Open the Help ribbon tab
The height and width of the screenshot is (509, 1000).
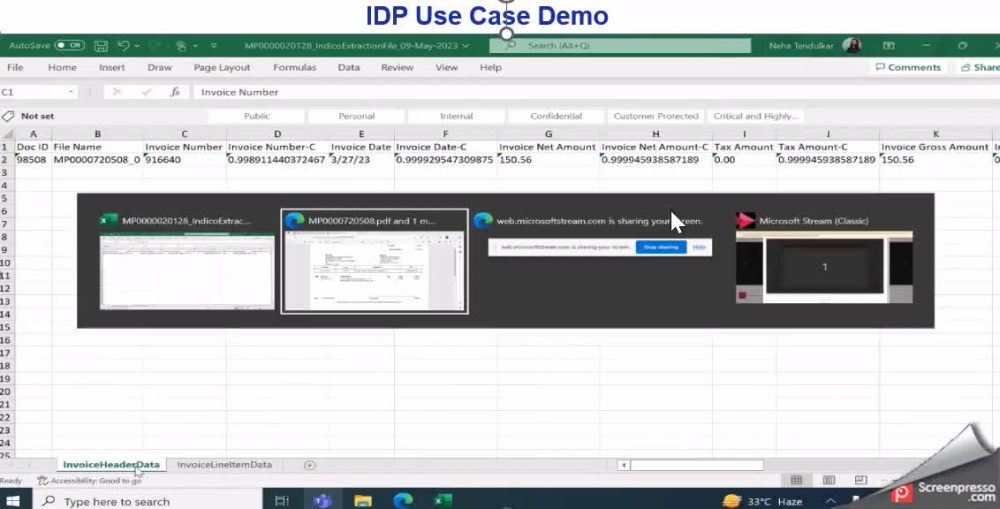[x=490, y=67]
